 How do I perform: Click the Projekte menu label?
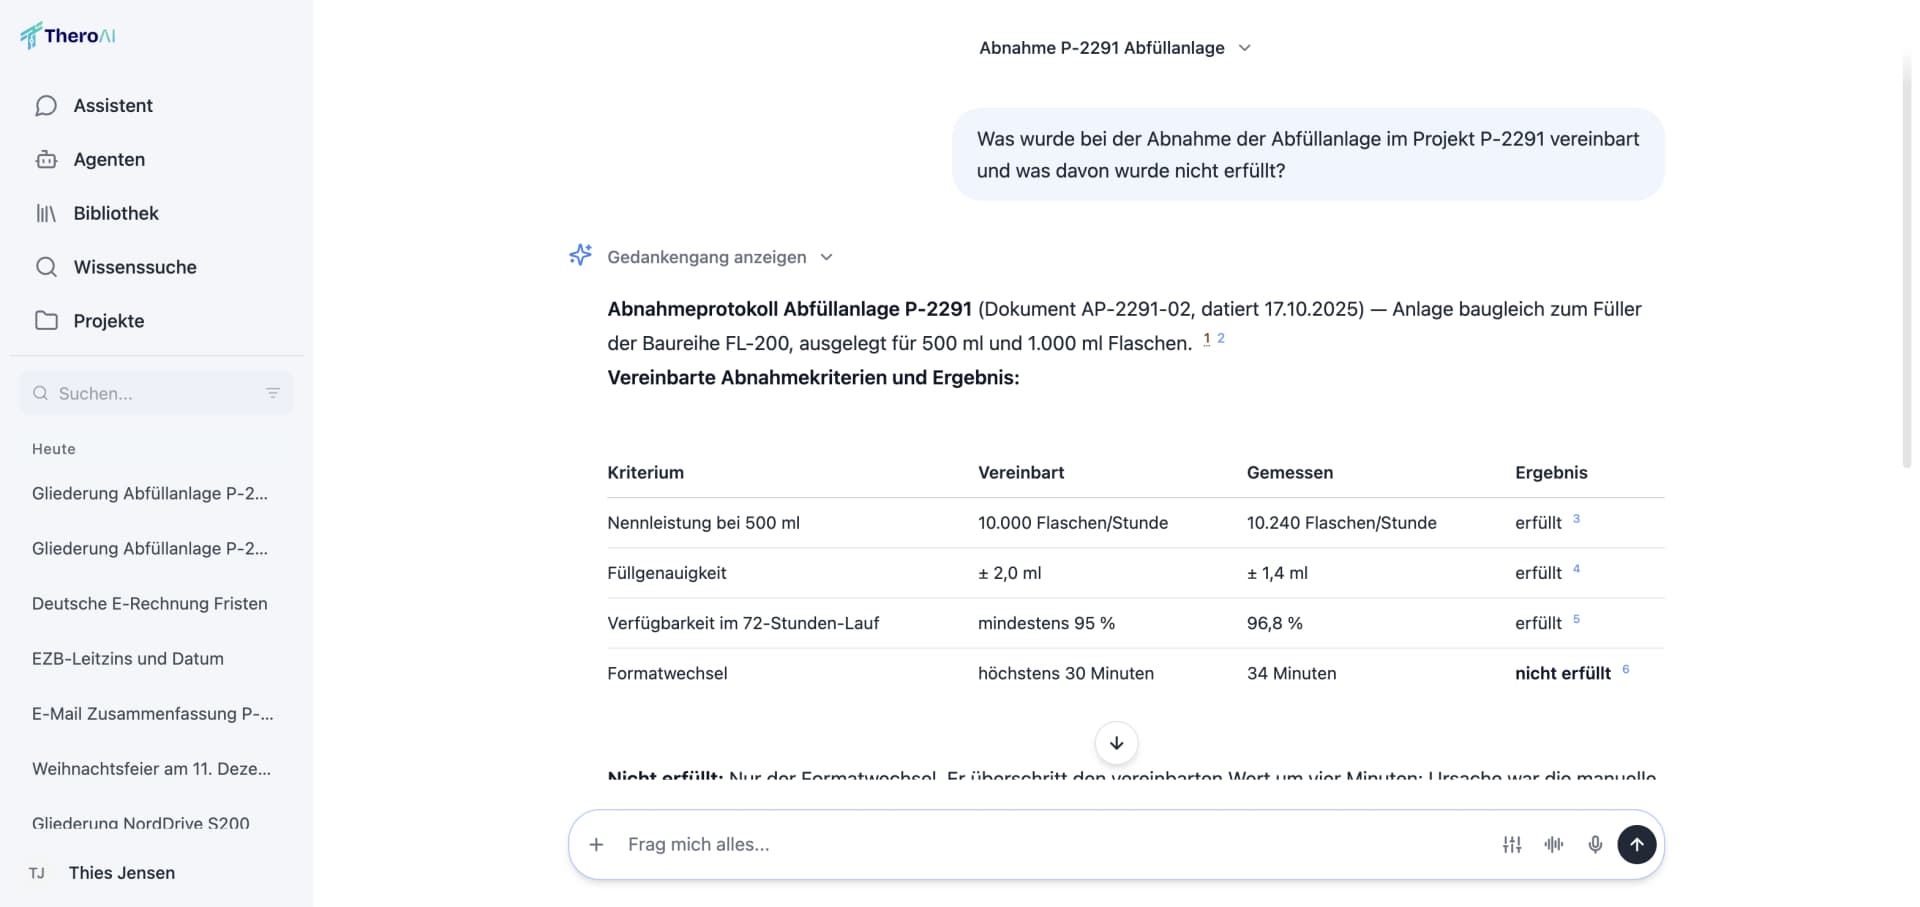coord(109,321)
